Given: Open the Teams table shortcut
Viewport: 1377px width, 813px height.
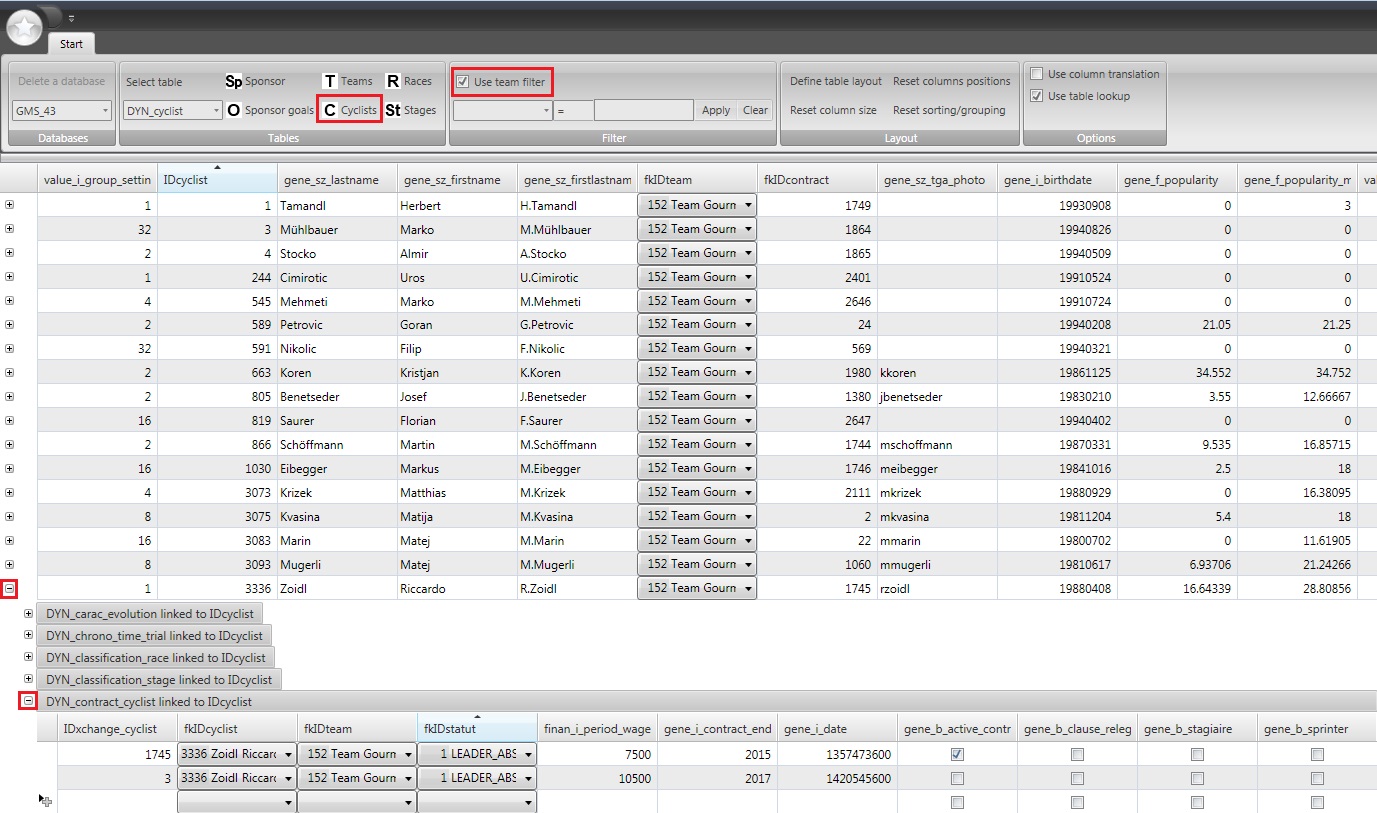Looking at the screenshot, I should point(347,81).
